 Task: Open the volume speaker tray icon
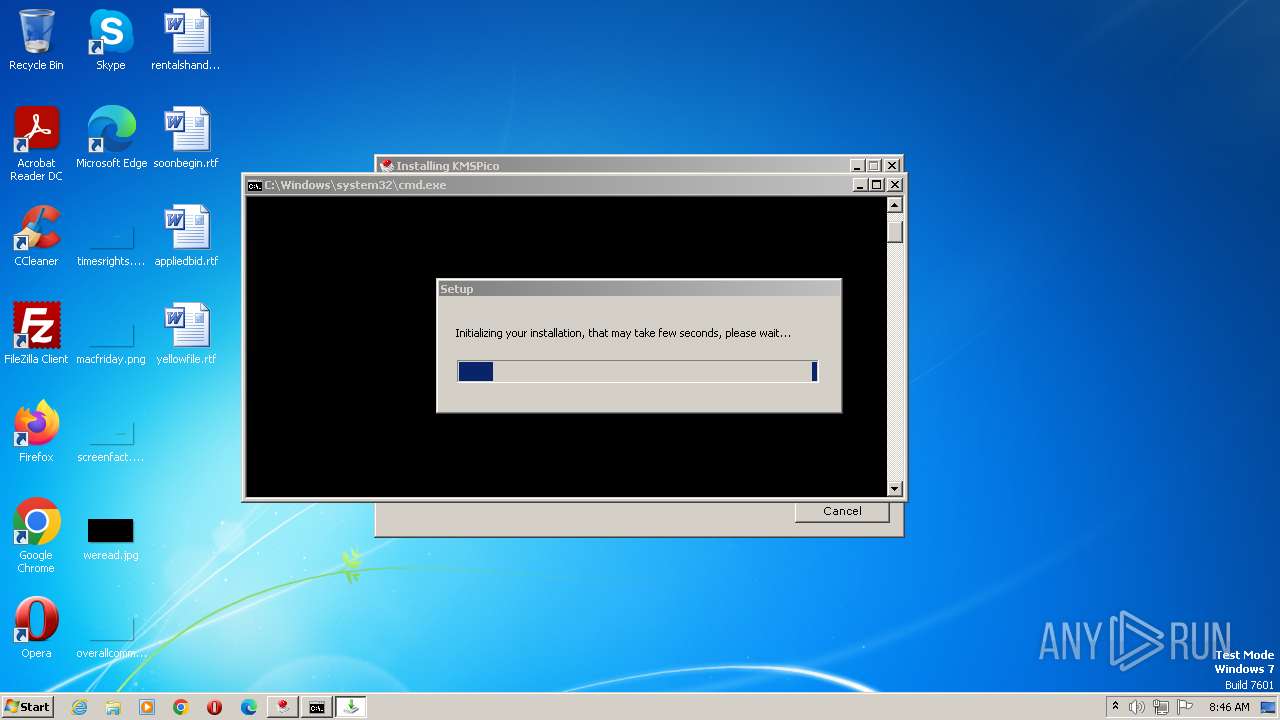pyautogui.click(x=1137, y=707)
